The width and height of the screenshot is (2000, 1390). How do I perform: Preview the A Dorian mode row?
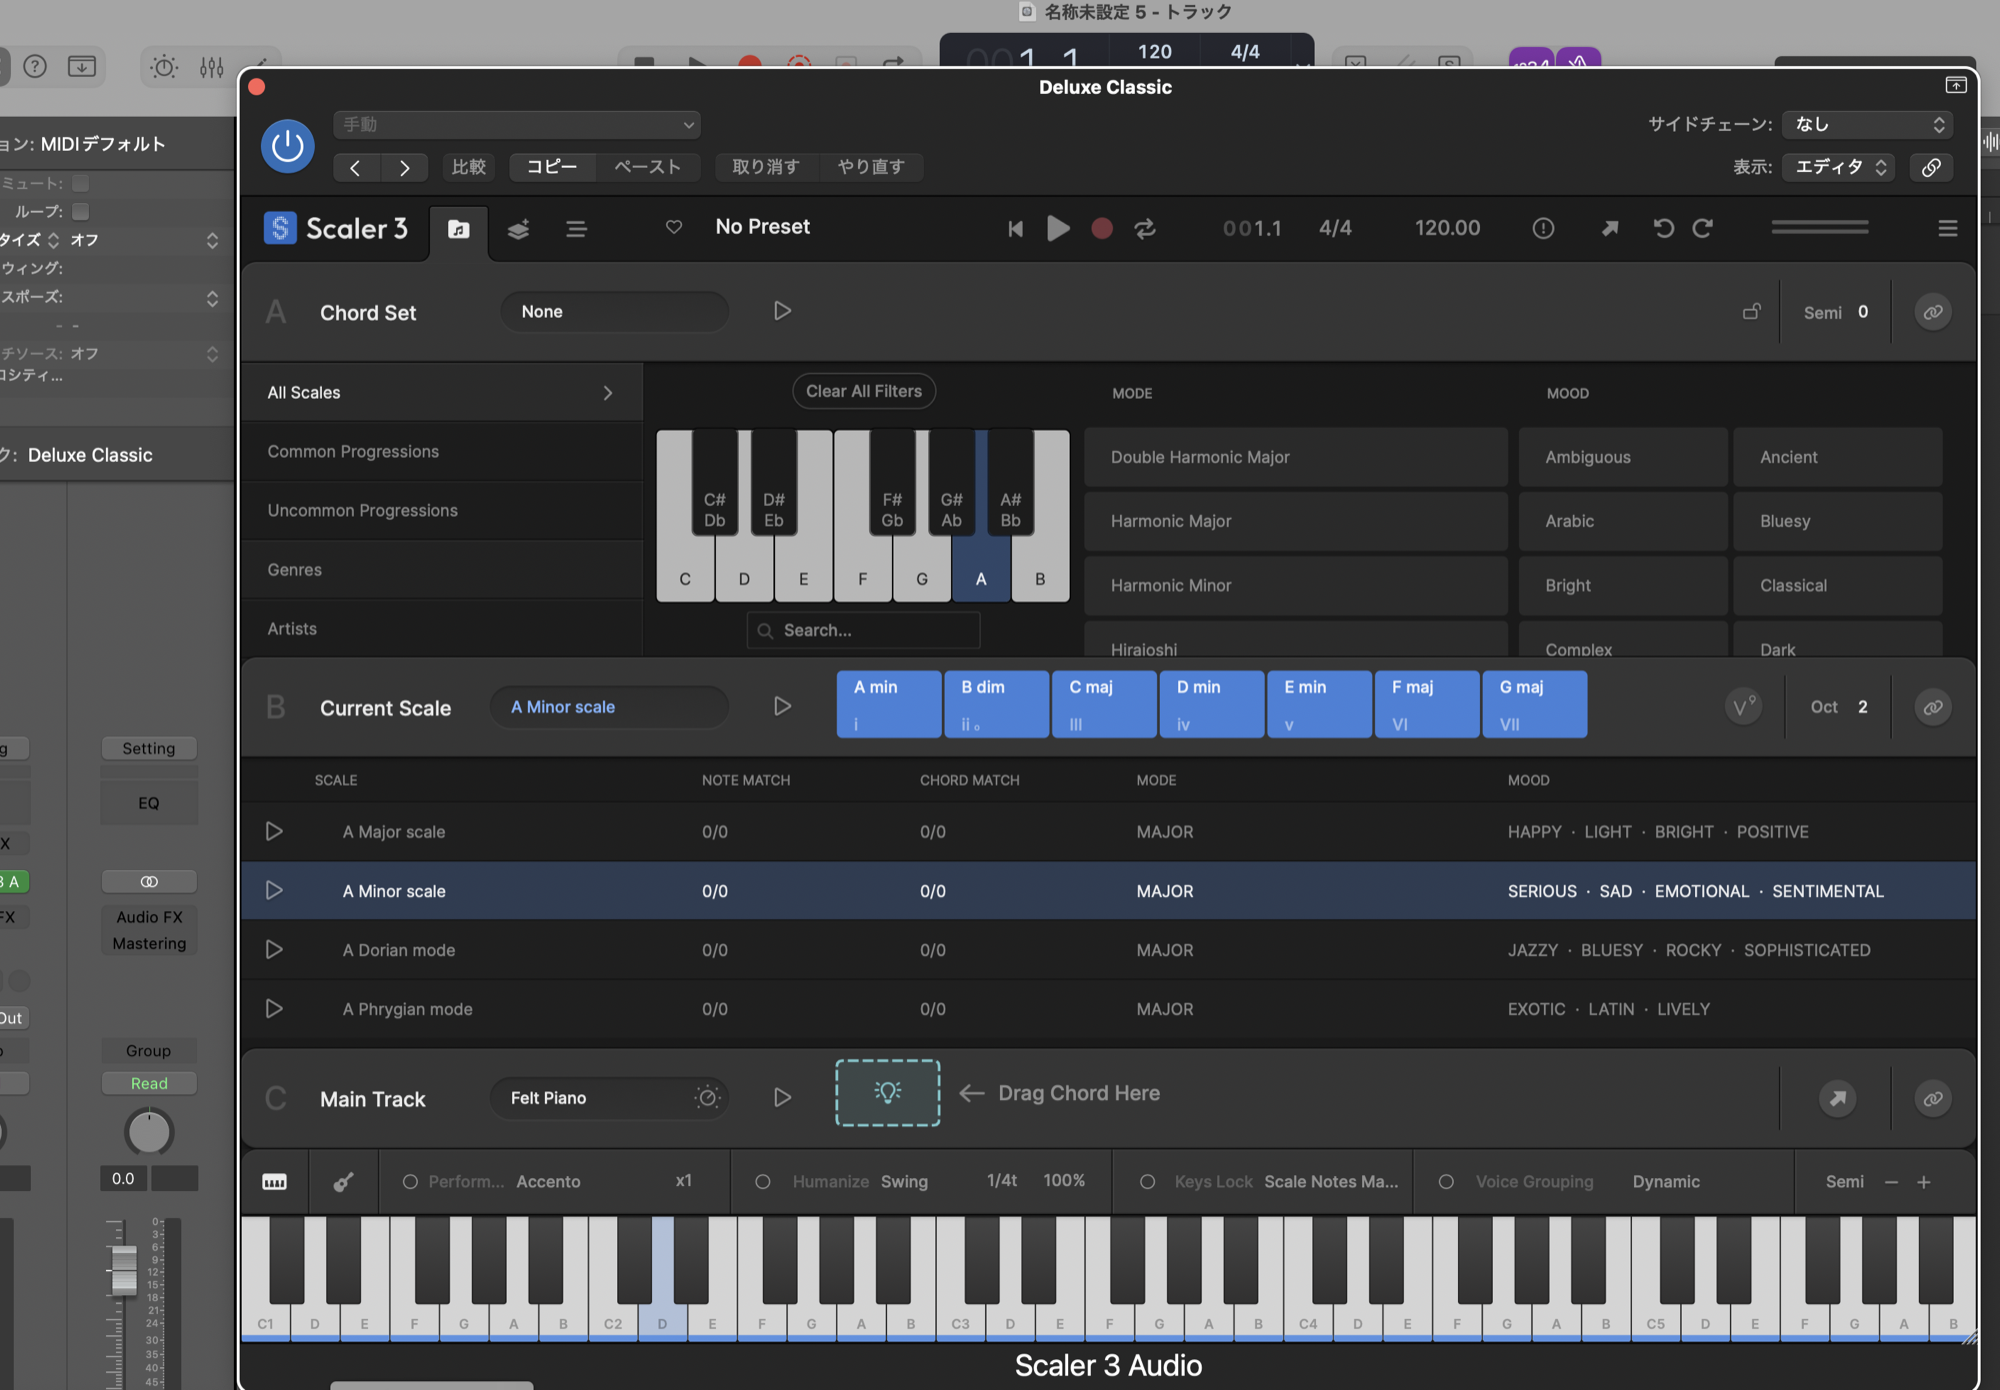(x=274, y=949)
